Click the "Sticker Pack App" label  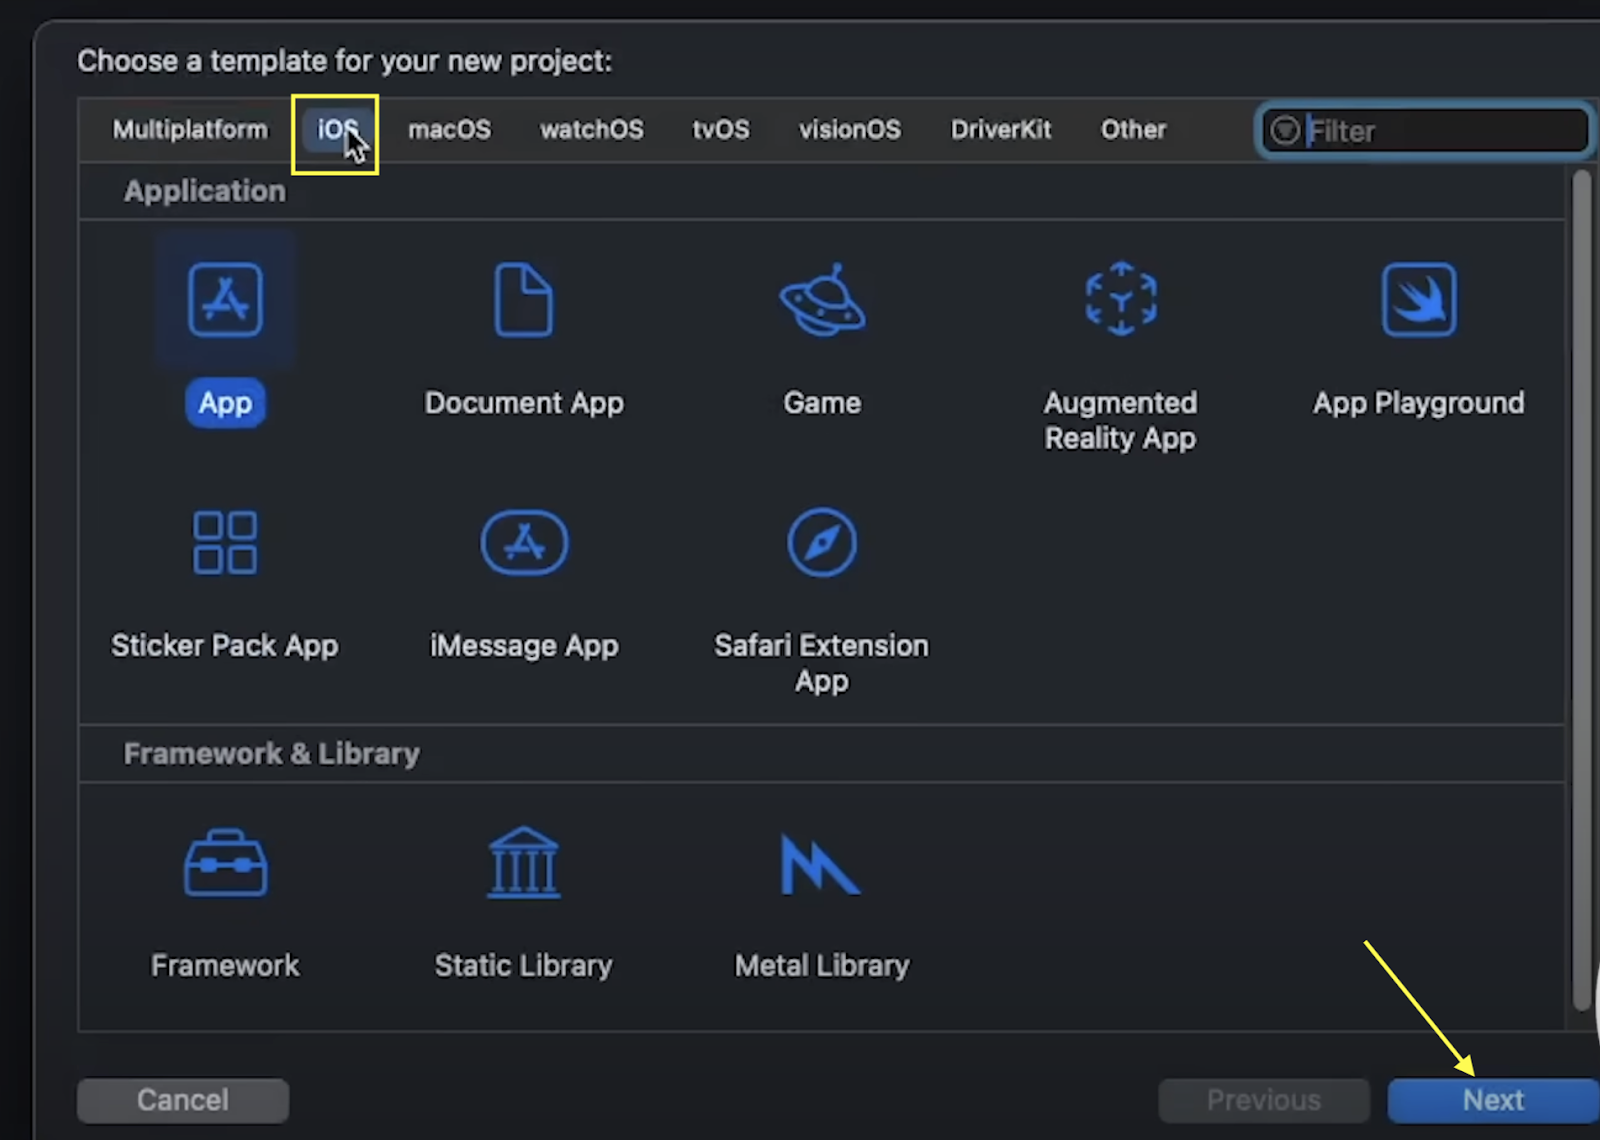[225, 646]
